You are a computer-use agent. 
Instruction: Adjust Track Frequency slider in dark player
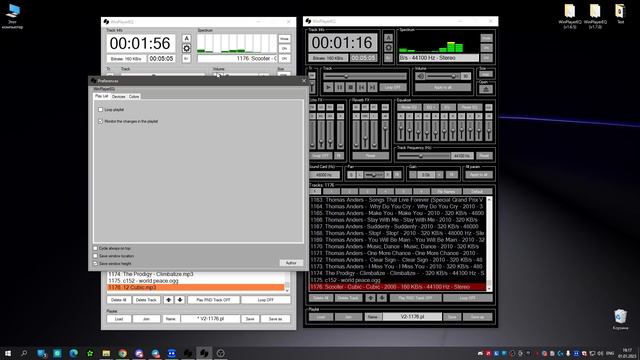(424, 156)
